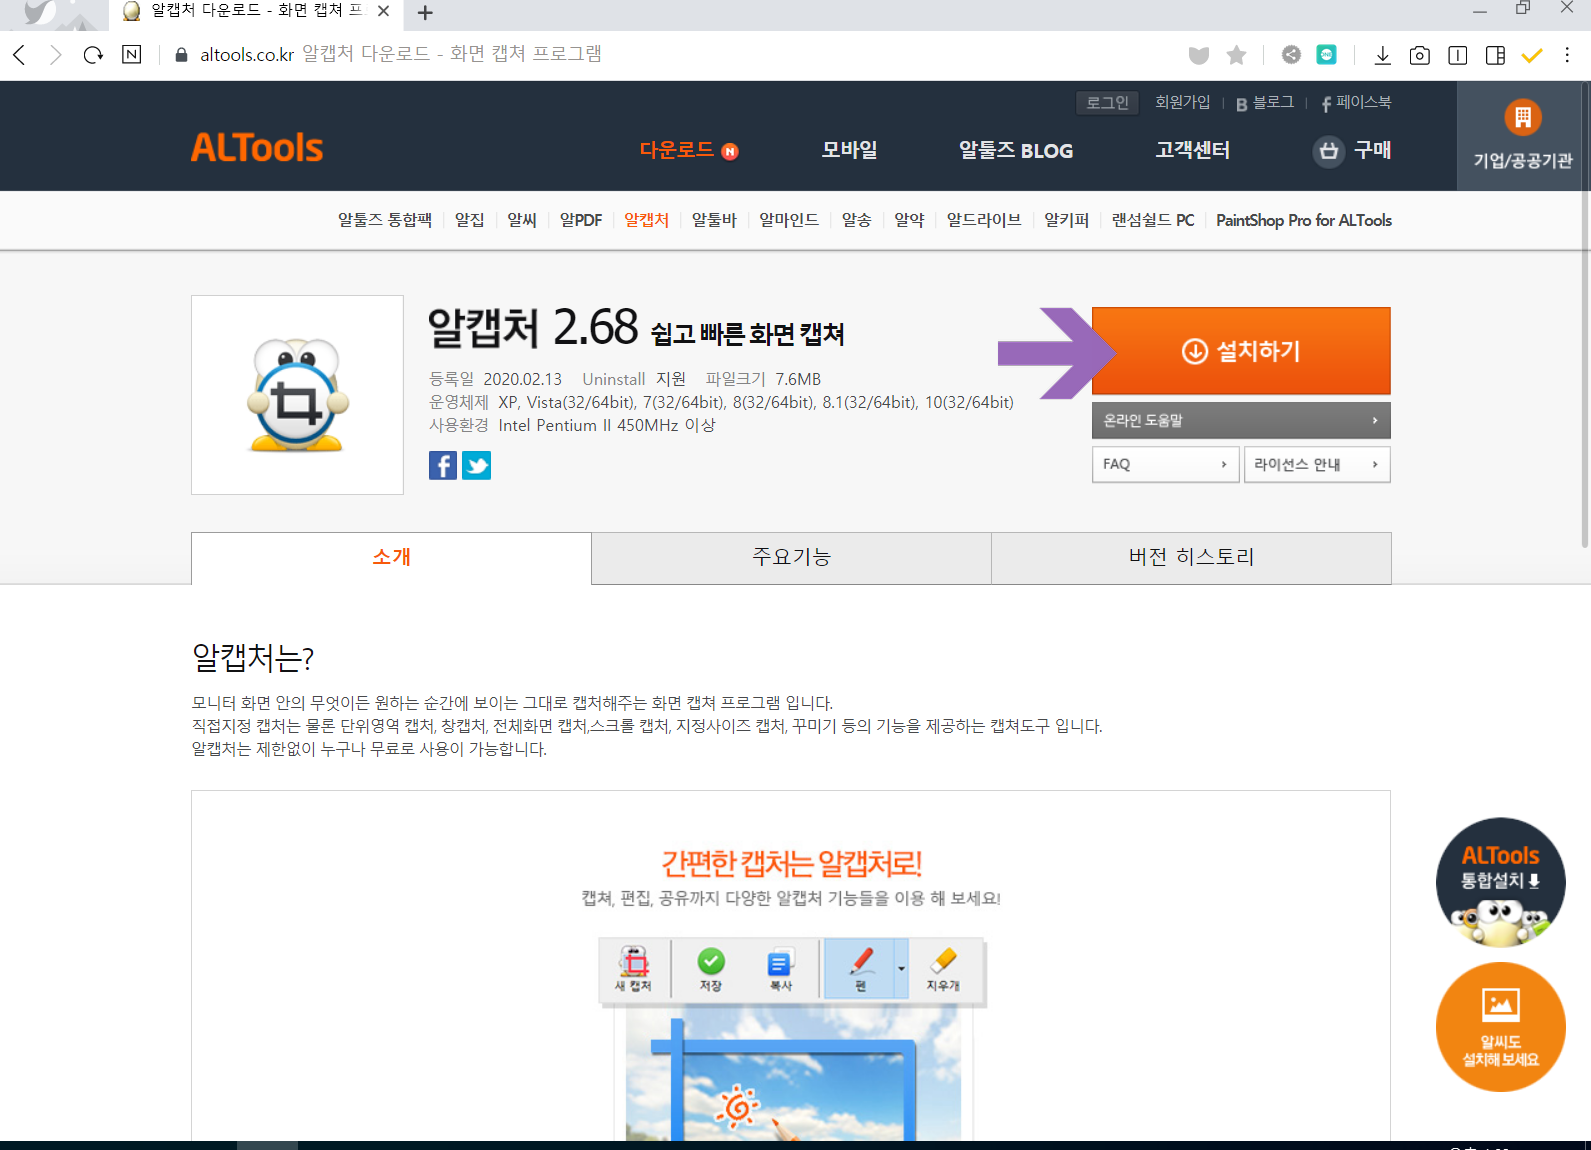Expand the 온라인 도움말 arrow button
The height and width of the screenshot is (1150, 1591).
pos(1241,421)
